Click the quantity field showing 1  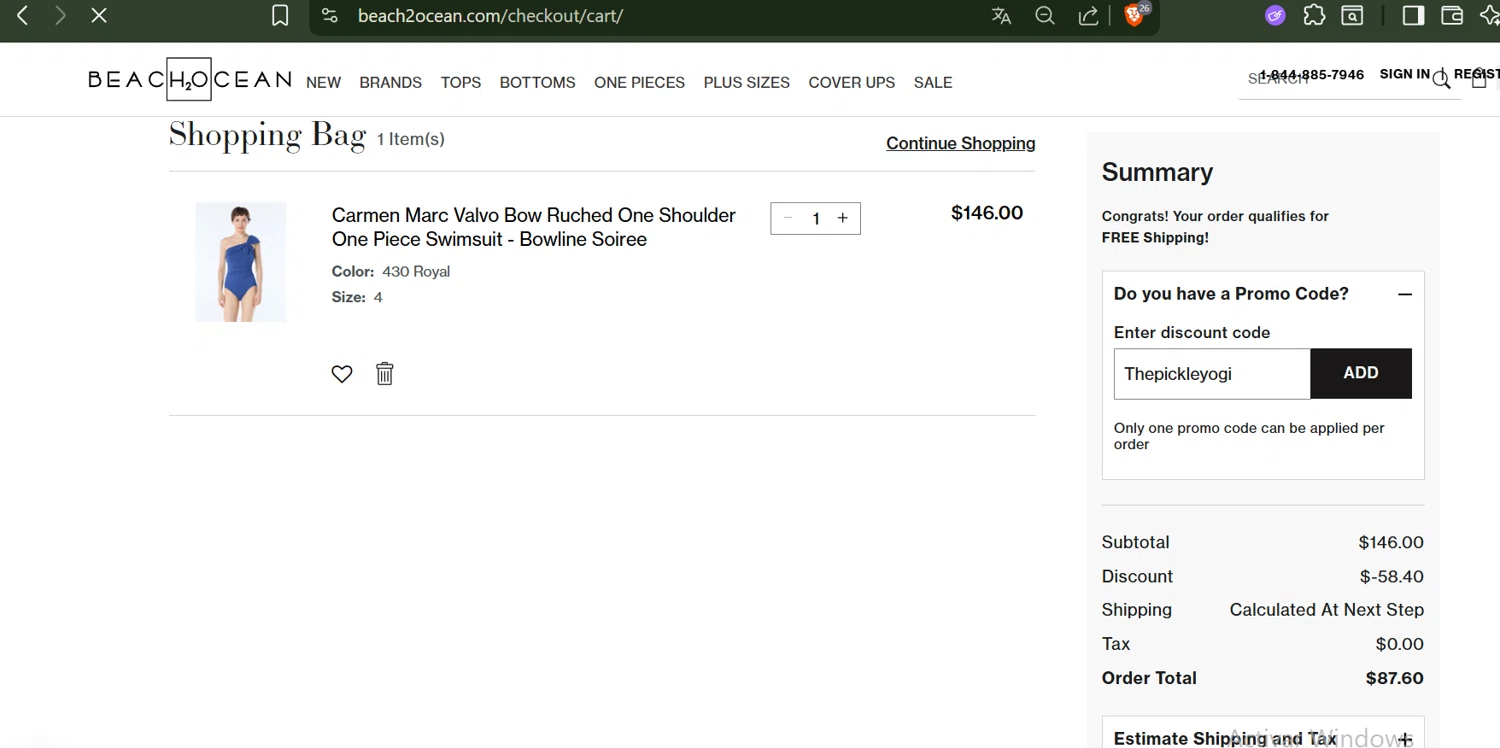pyautogui.click(x=816, y=219)
